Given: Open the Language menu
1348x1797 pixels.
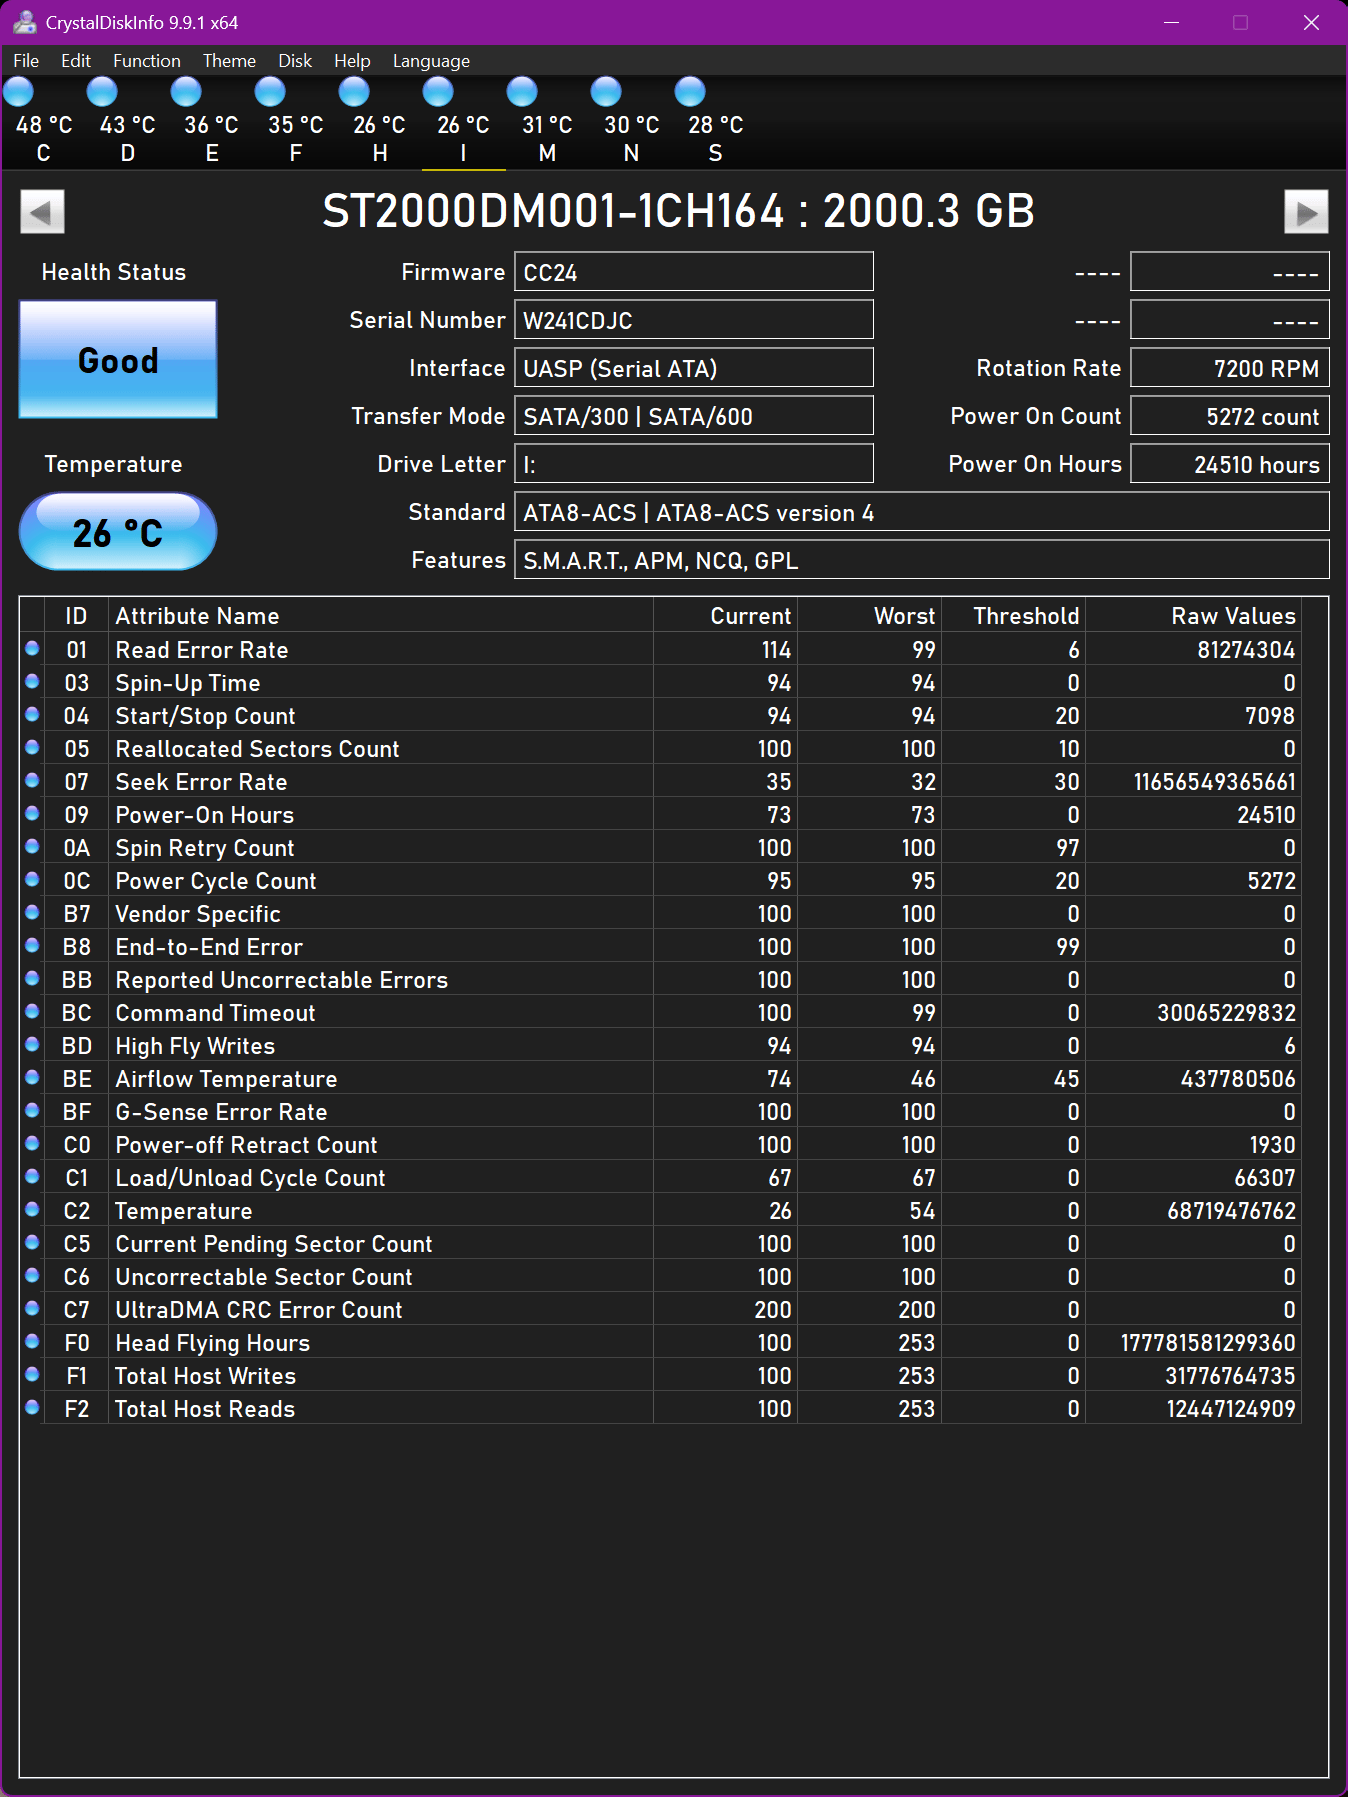Looking at the screenshot, I should (431, 61).
